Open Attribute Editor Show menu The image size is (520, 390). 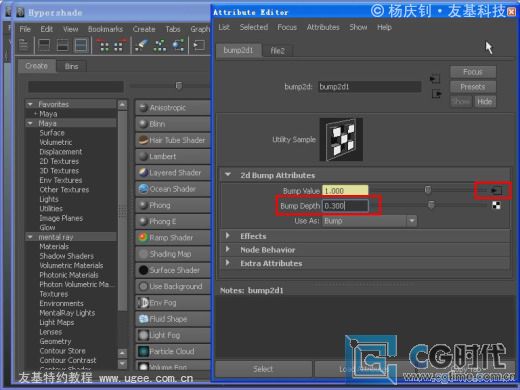358,27
